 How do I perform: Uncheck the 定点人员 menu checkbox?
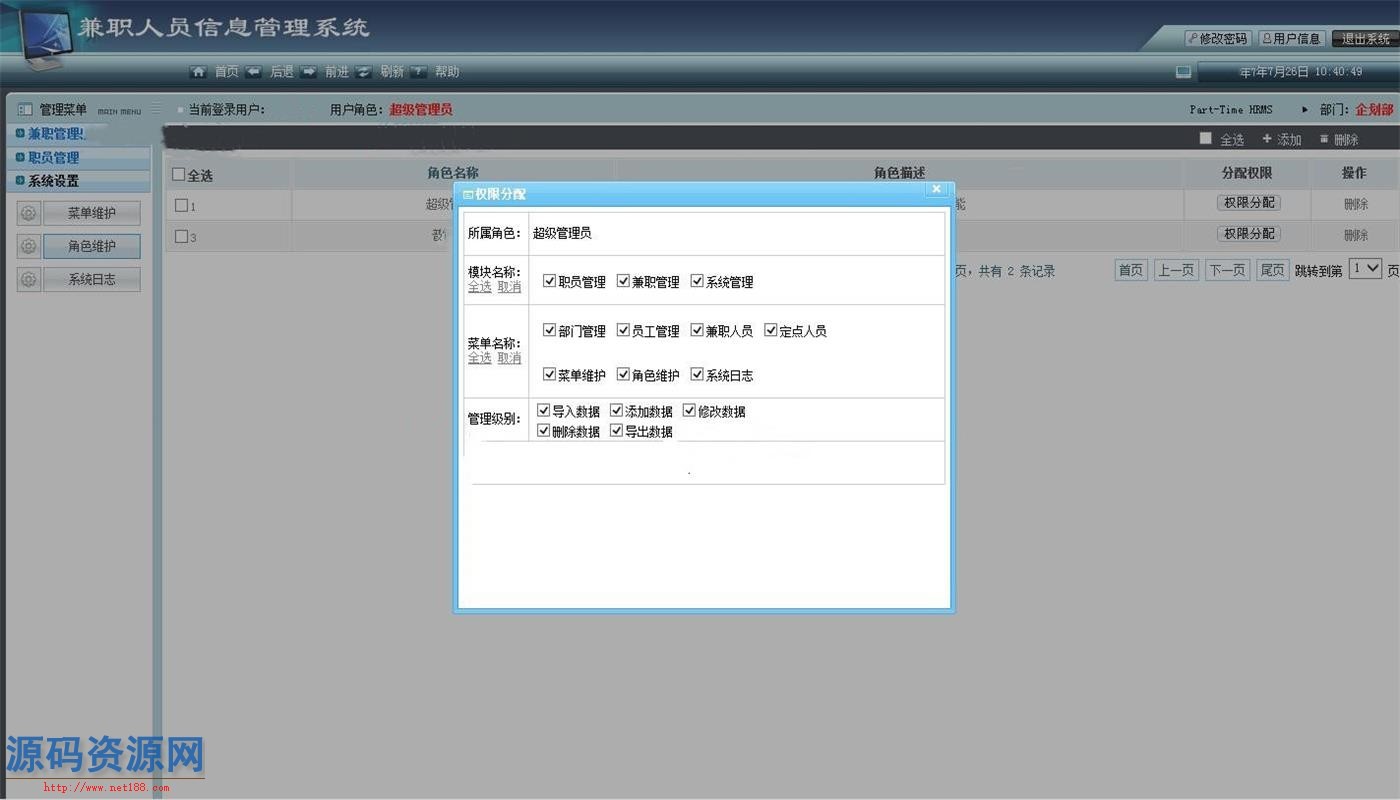771,330
